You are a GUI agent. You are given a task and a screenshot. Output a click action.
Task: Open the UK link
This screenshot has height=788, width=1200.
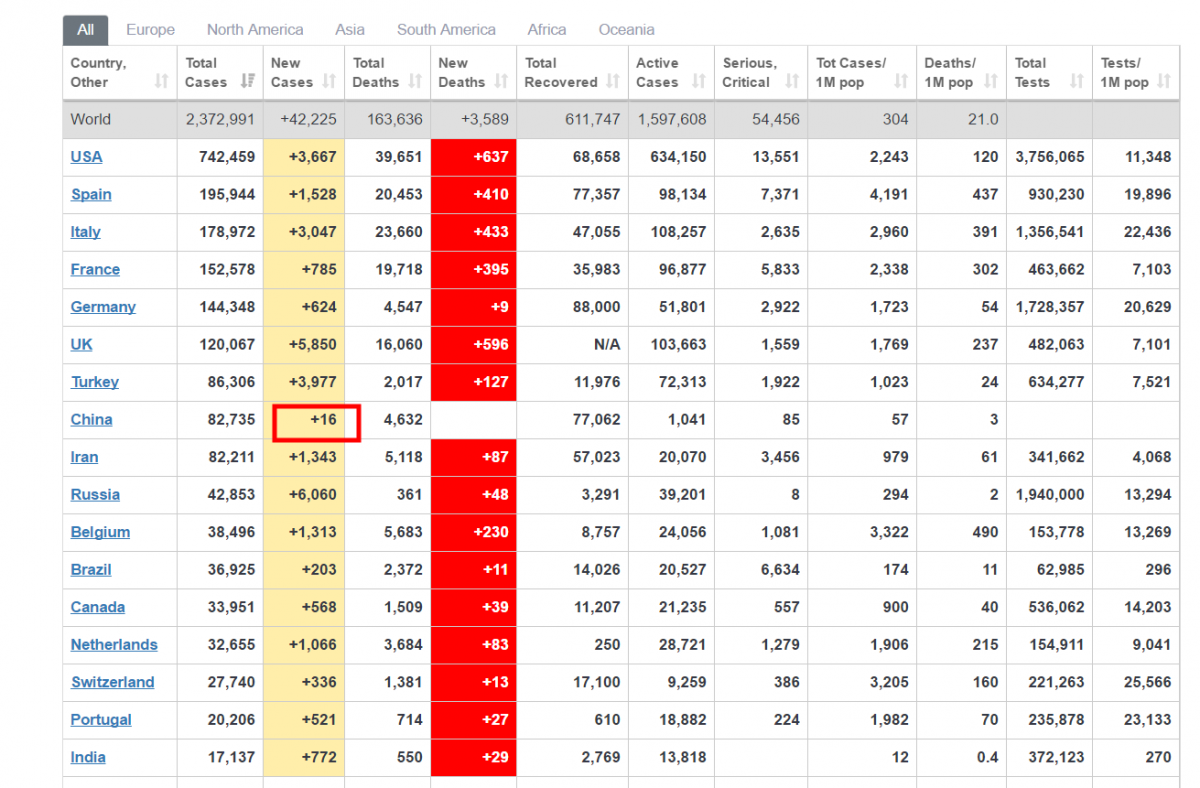coord(81,345)
